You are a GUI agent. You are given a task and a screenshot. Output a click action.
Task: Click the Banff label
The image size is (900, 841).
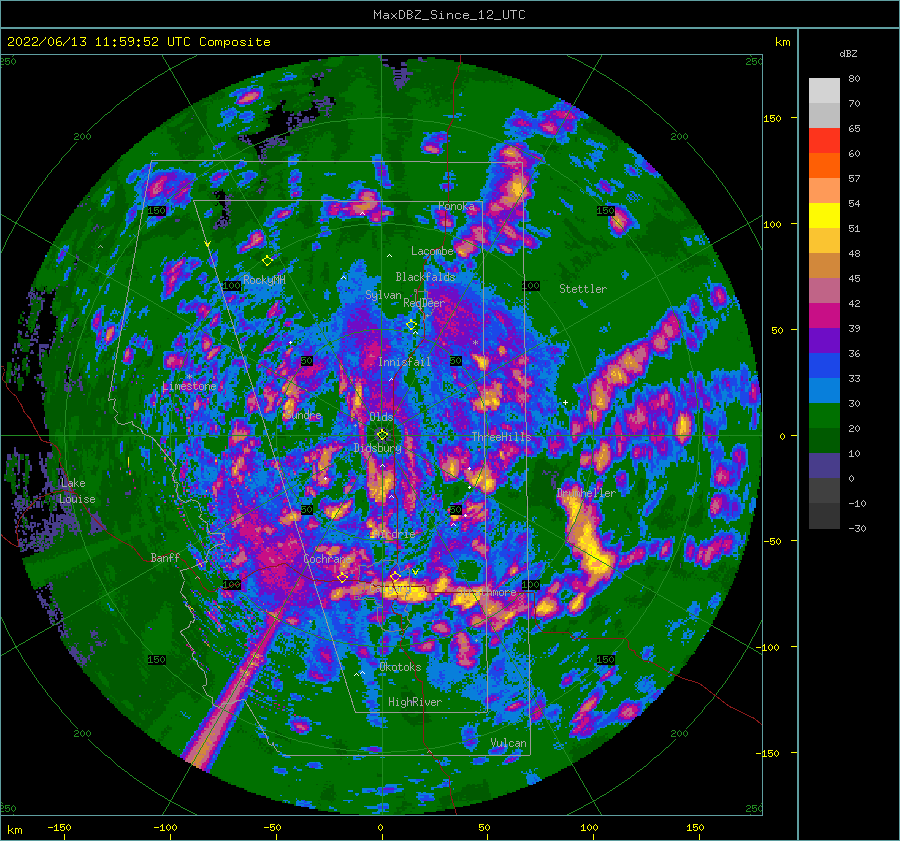click(165, 557)
